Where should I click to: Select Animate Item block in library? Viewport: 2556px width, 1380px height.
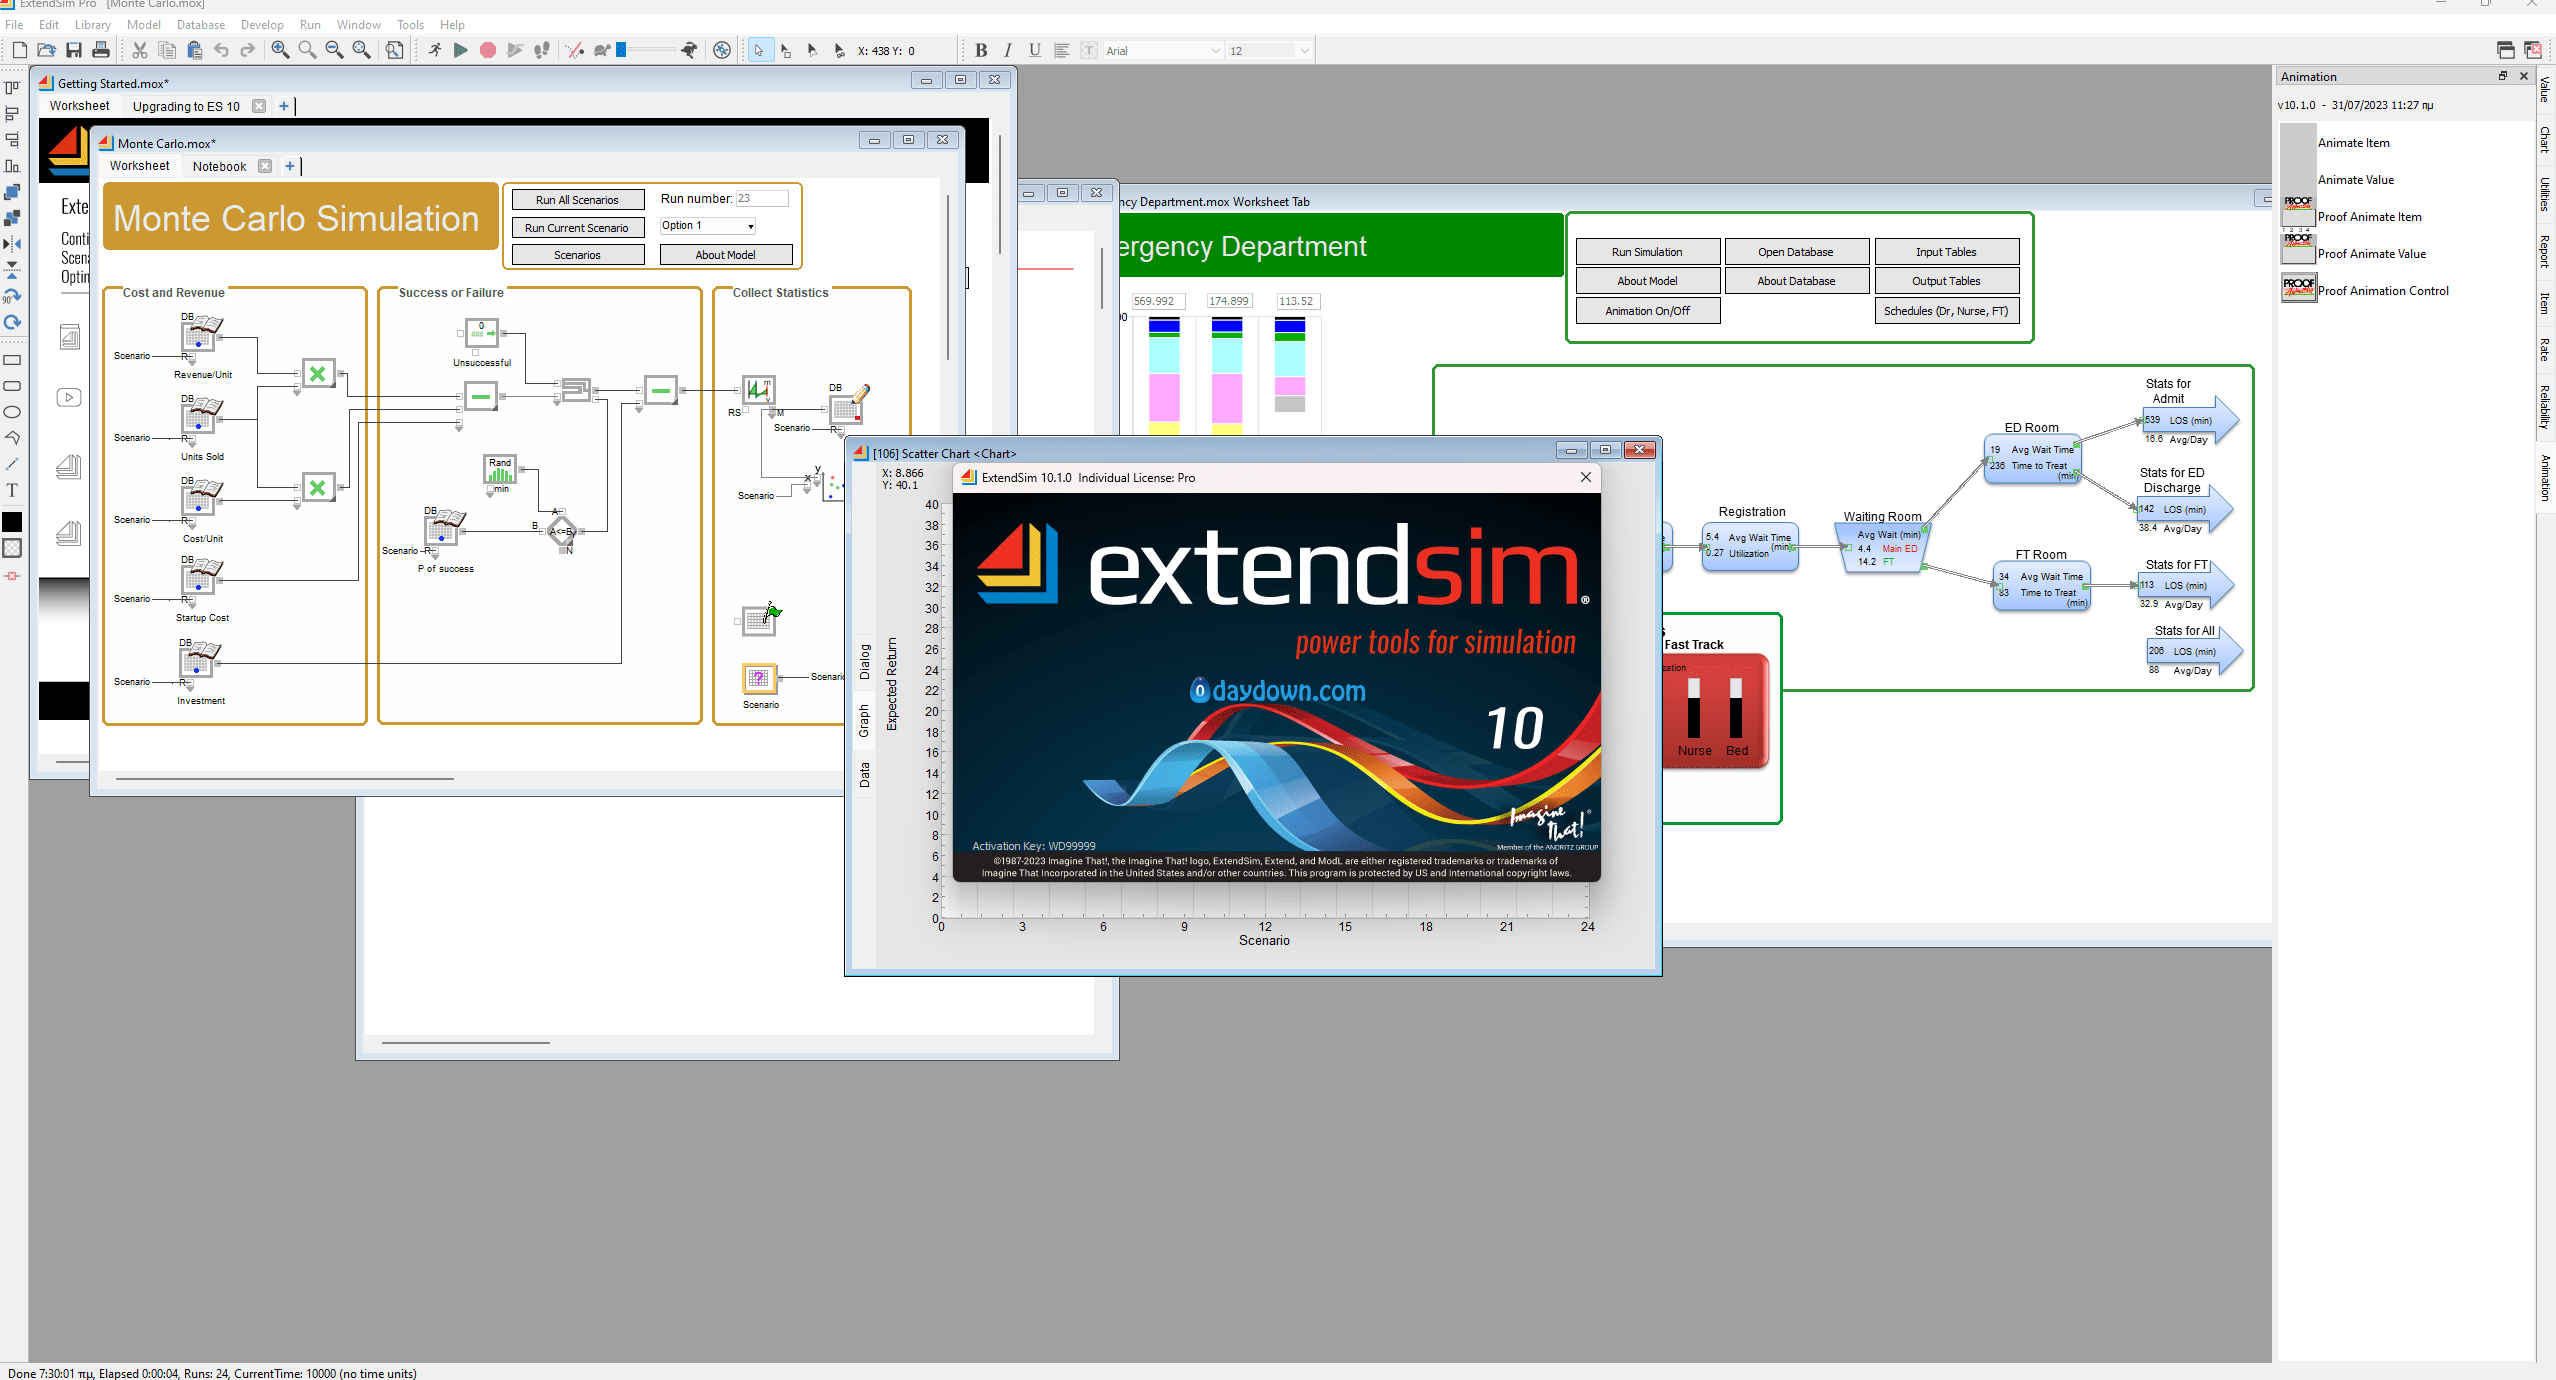[2353, 143]
